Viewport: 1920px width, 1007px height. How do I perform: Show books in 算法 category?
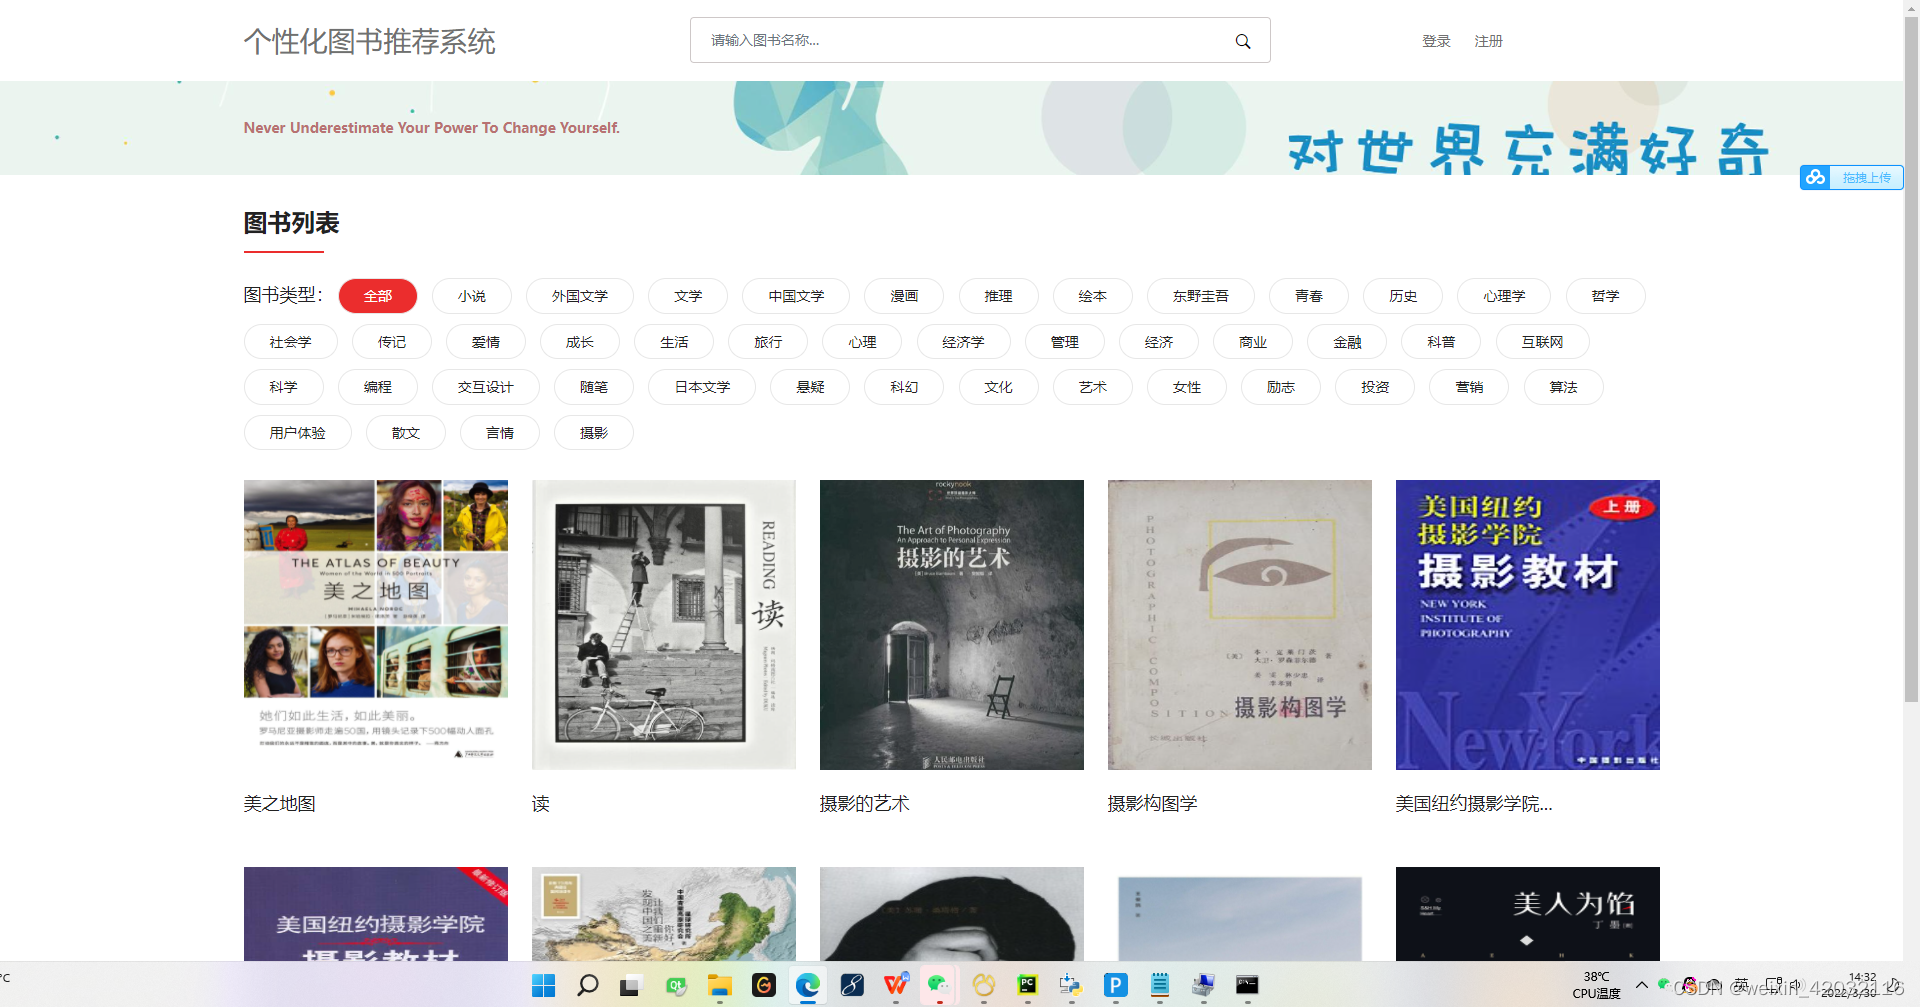[x=1563, y=387]
